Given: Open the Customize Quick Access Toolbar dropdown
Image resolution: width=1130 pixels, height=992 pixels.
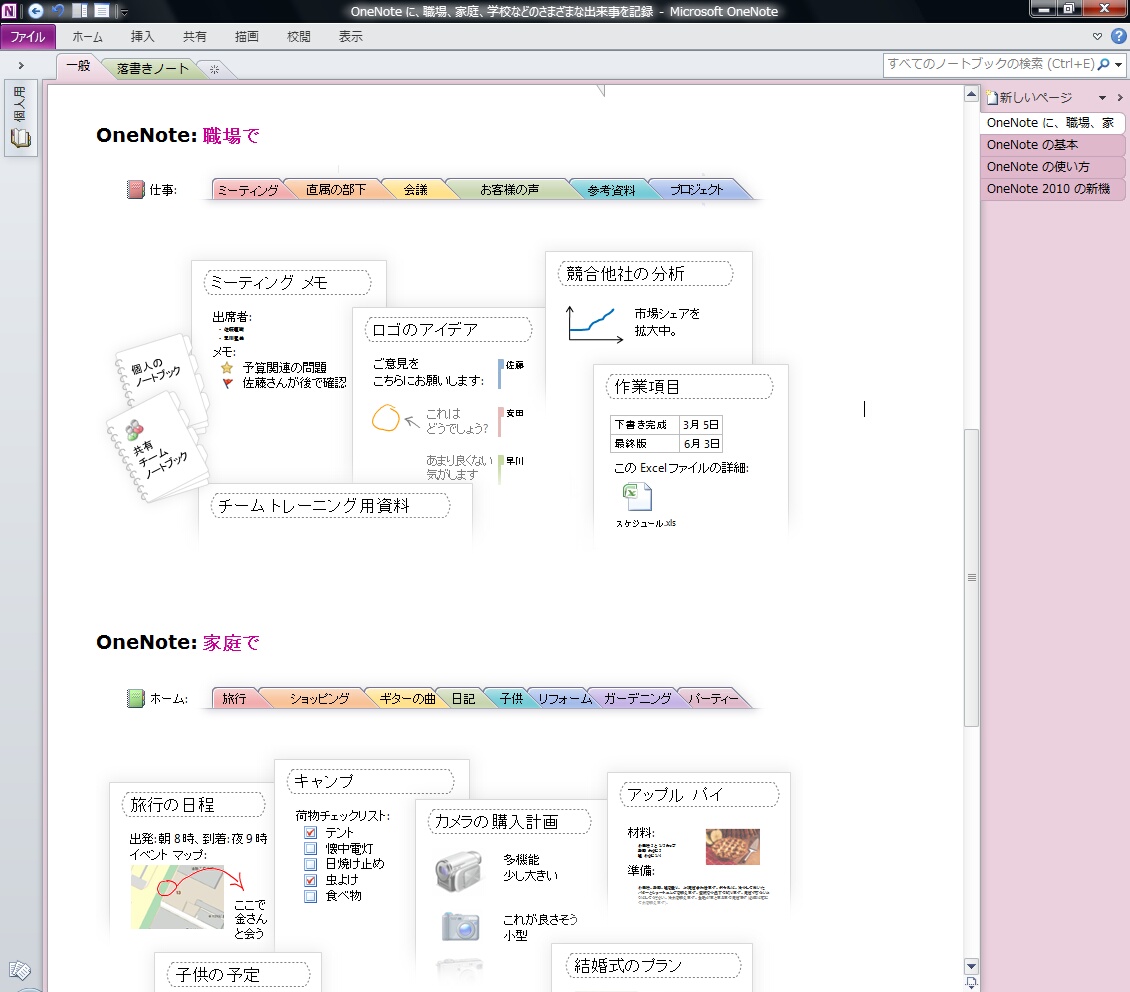Looking at the screenshot, I should click(x=124, y=12).
